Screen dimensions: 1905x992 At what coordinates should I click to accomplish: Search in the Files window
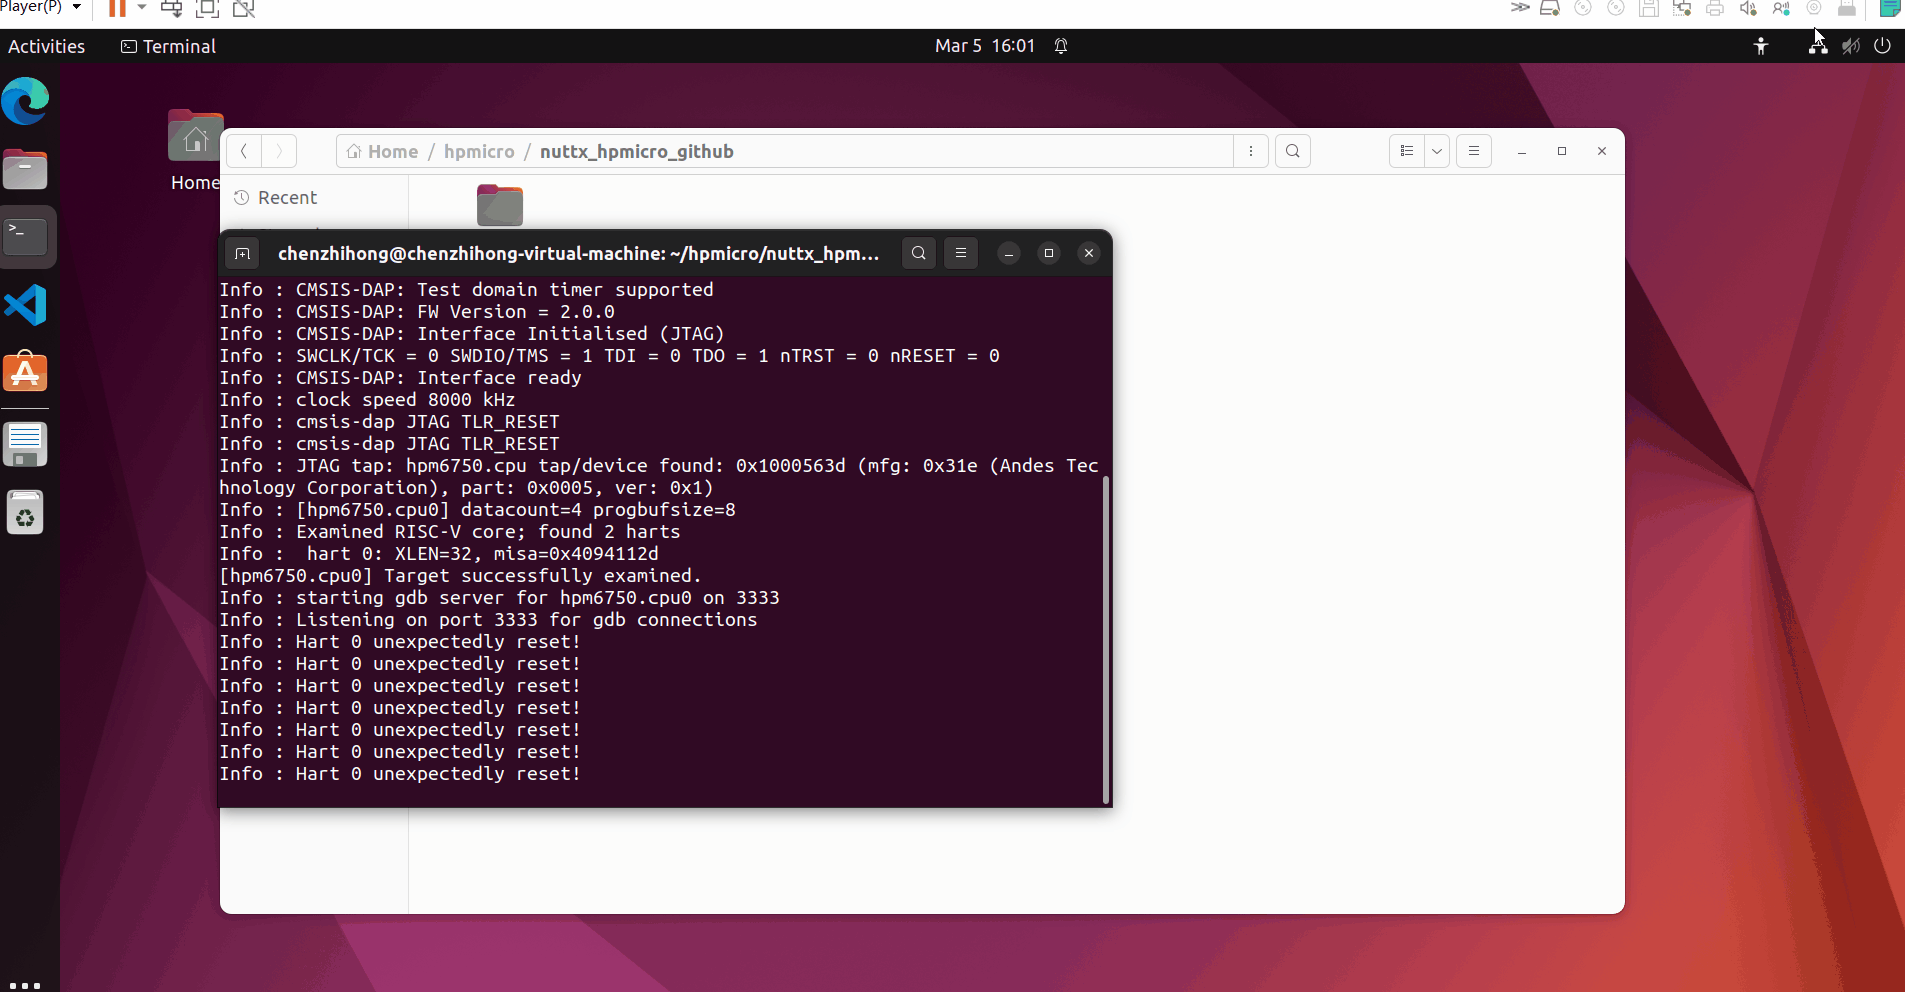[x=1293, y=152]
